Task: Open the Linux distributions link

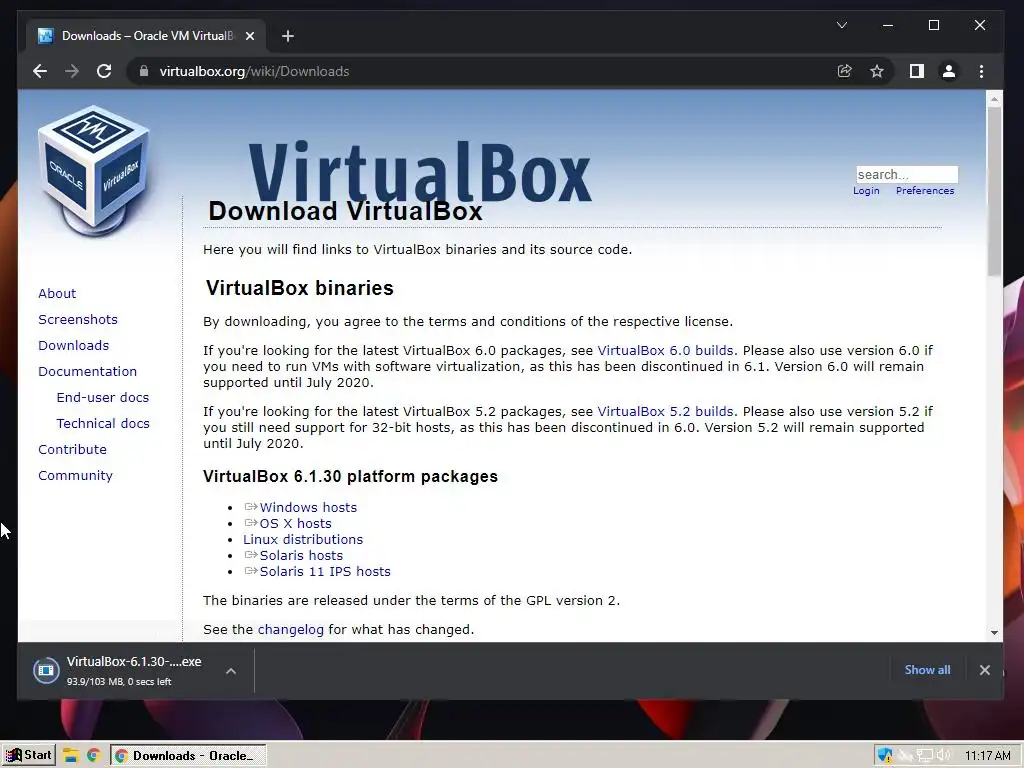Action: tap(303, 539)
